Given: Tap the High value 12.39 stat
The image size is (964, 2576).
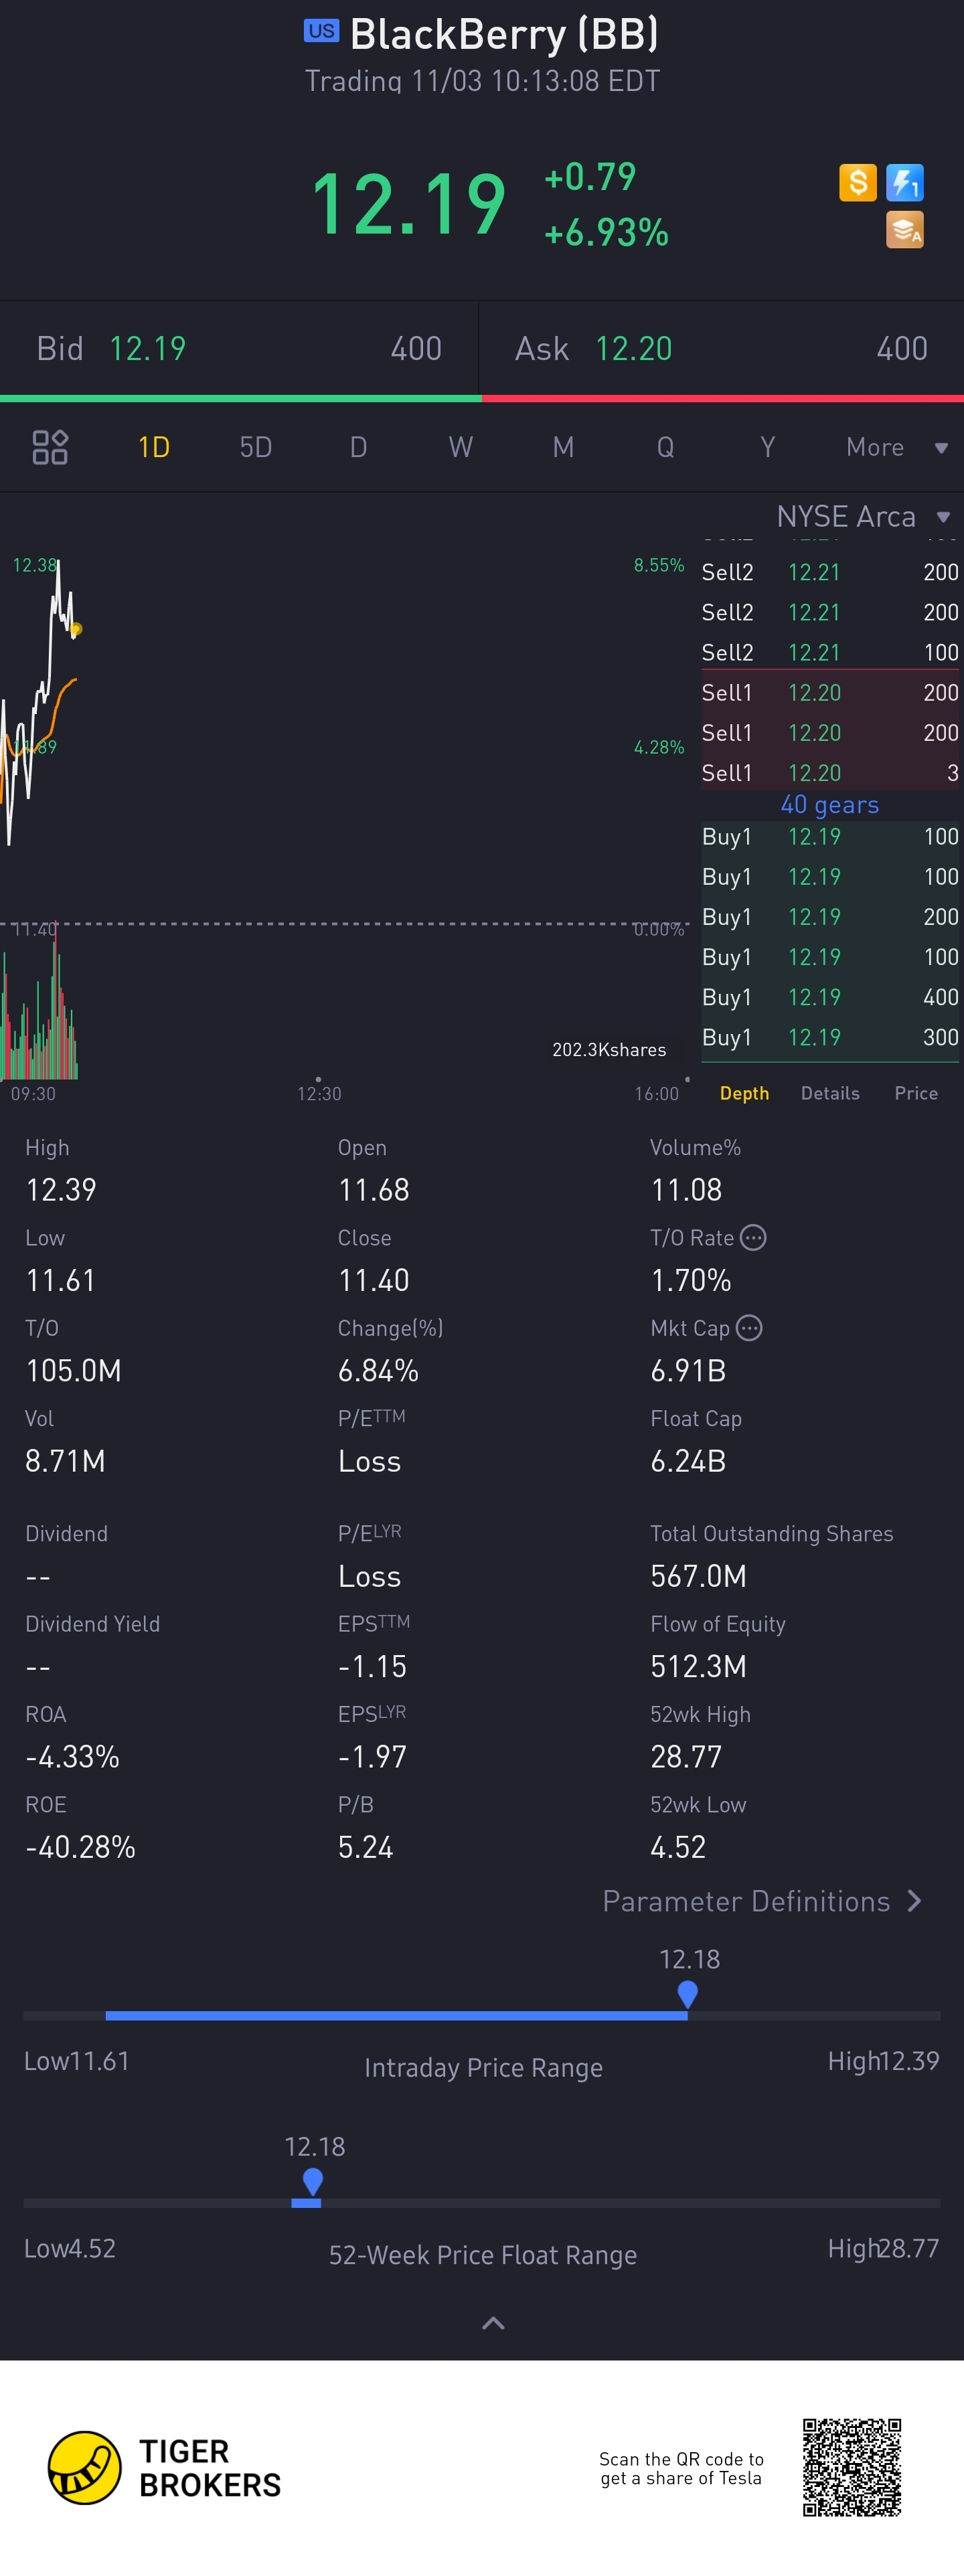Looking at the screenshot, I should pos(61,1190).
